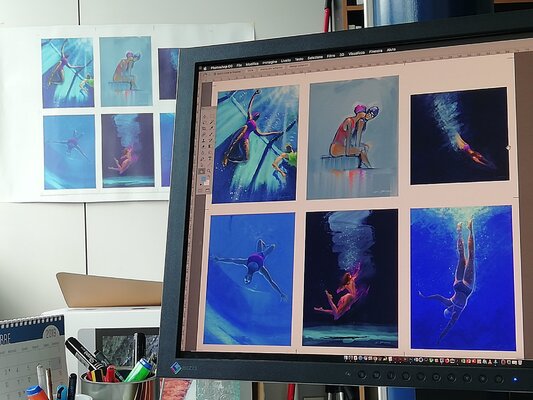Open the Modifica menu
This screenshot has height=400, width=533.
252,64
